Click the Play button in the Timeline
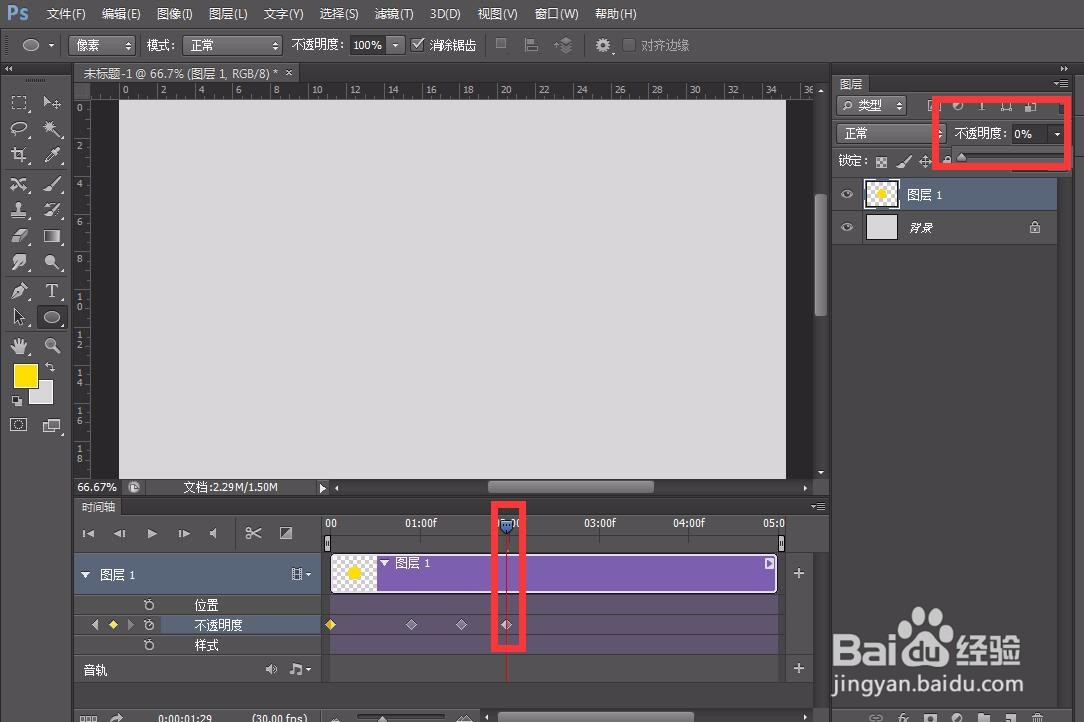 tap(151, 533)
